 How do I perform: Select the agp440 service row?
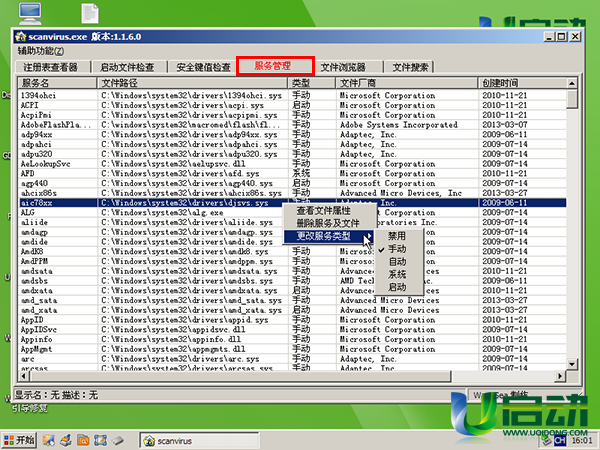tap(293, 183)
